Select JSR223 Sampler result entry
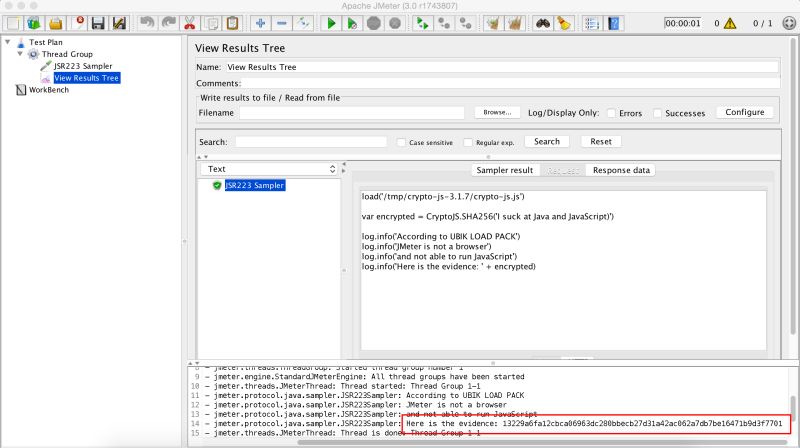The height and width of the screenshot is (448, 800). (255, 185)
